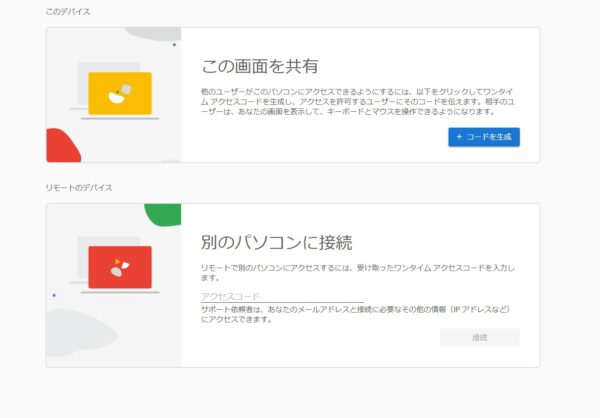Click the small green dot above yellow laptop
600x418 pixels.
point(174,44)
